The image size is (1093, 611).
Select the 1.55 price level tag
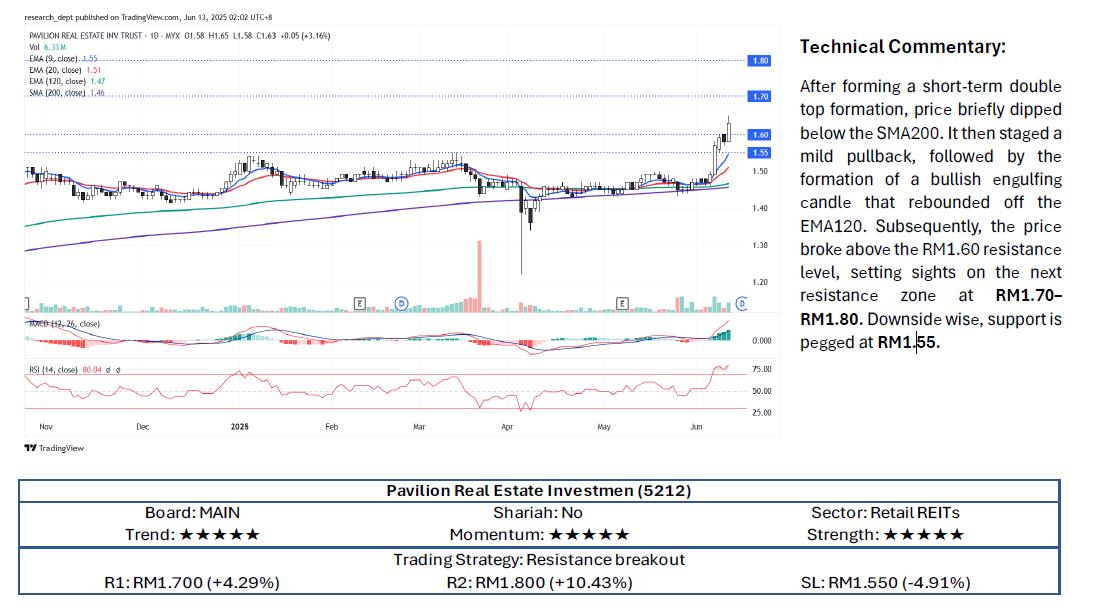click(x=759, y=153)
